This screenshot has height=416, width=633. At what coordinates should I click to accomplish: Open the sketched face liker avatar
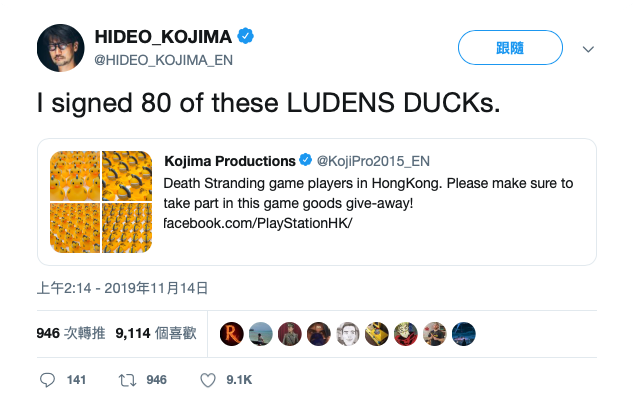pos(348,333)
